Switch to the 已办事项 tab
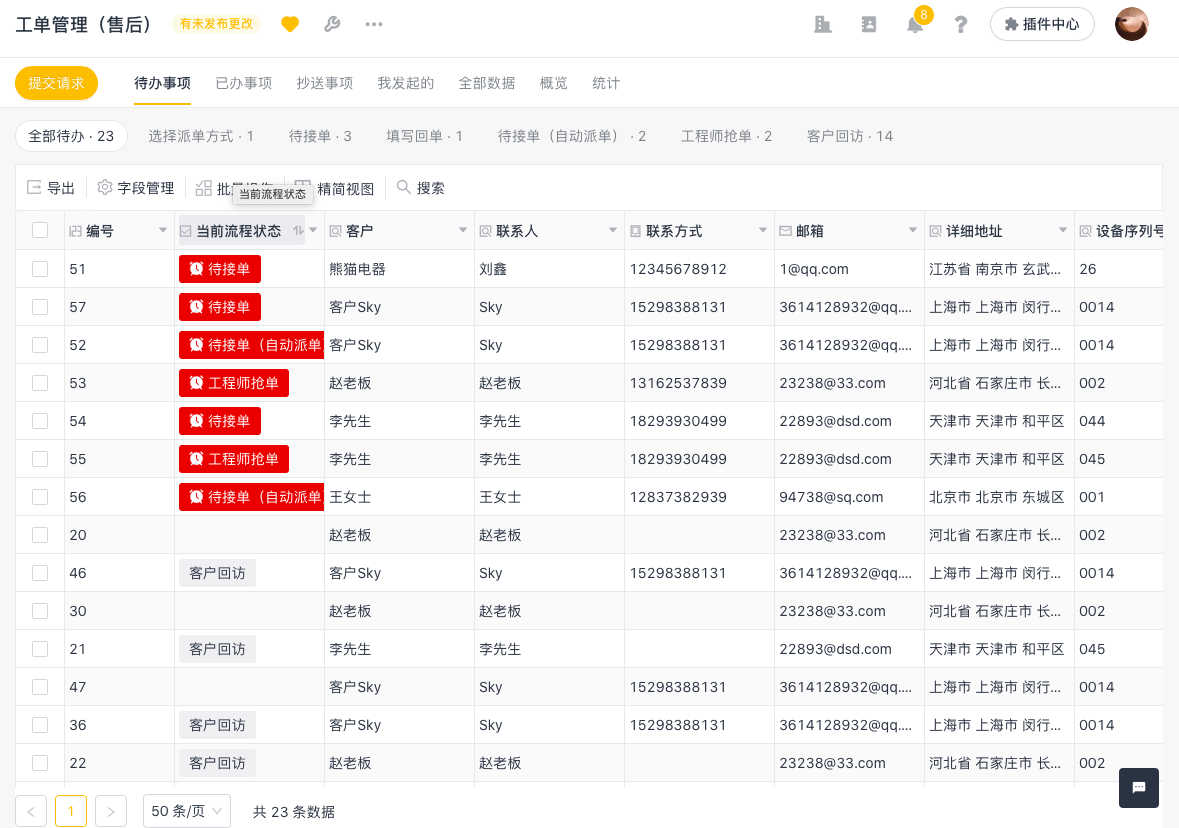 click(244, 83)
